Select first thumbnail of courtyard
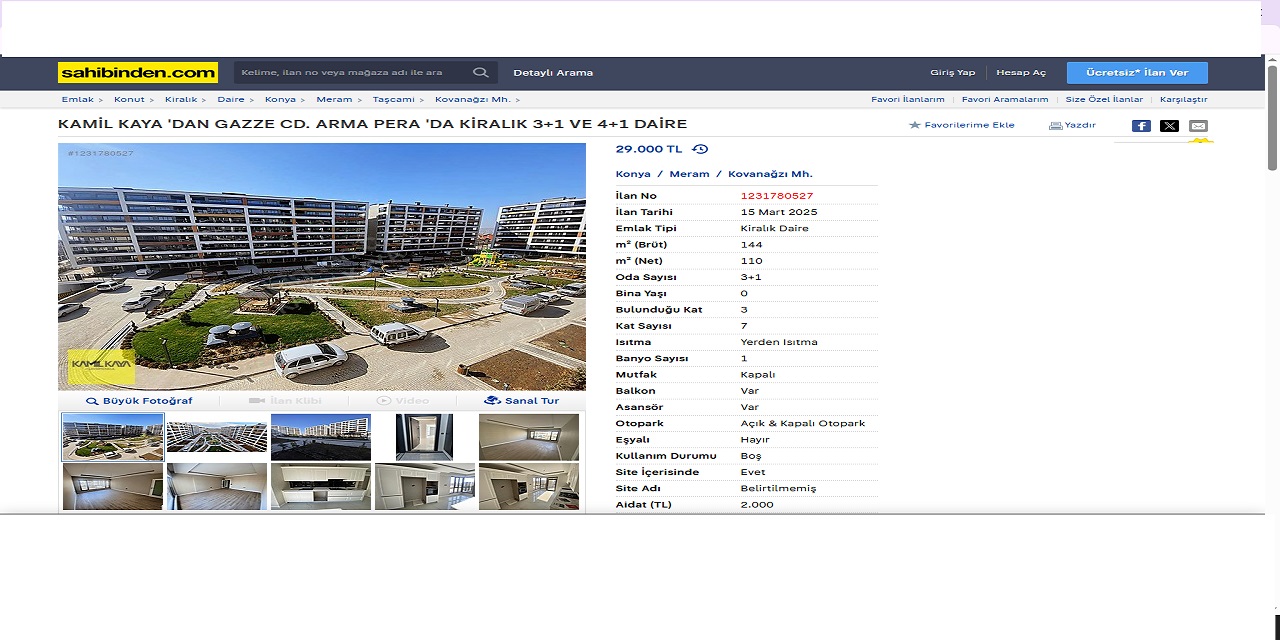The width and height of the screenshot is (1280, 640). pyautogui.click(x=113, y=437)
